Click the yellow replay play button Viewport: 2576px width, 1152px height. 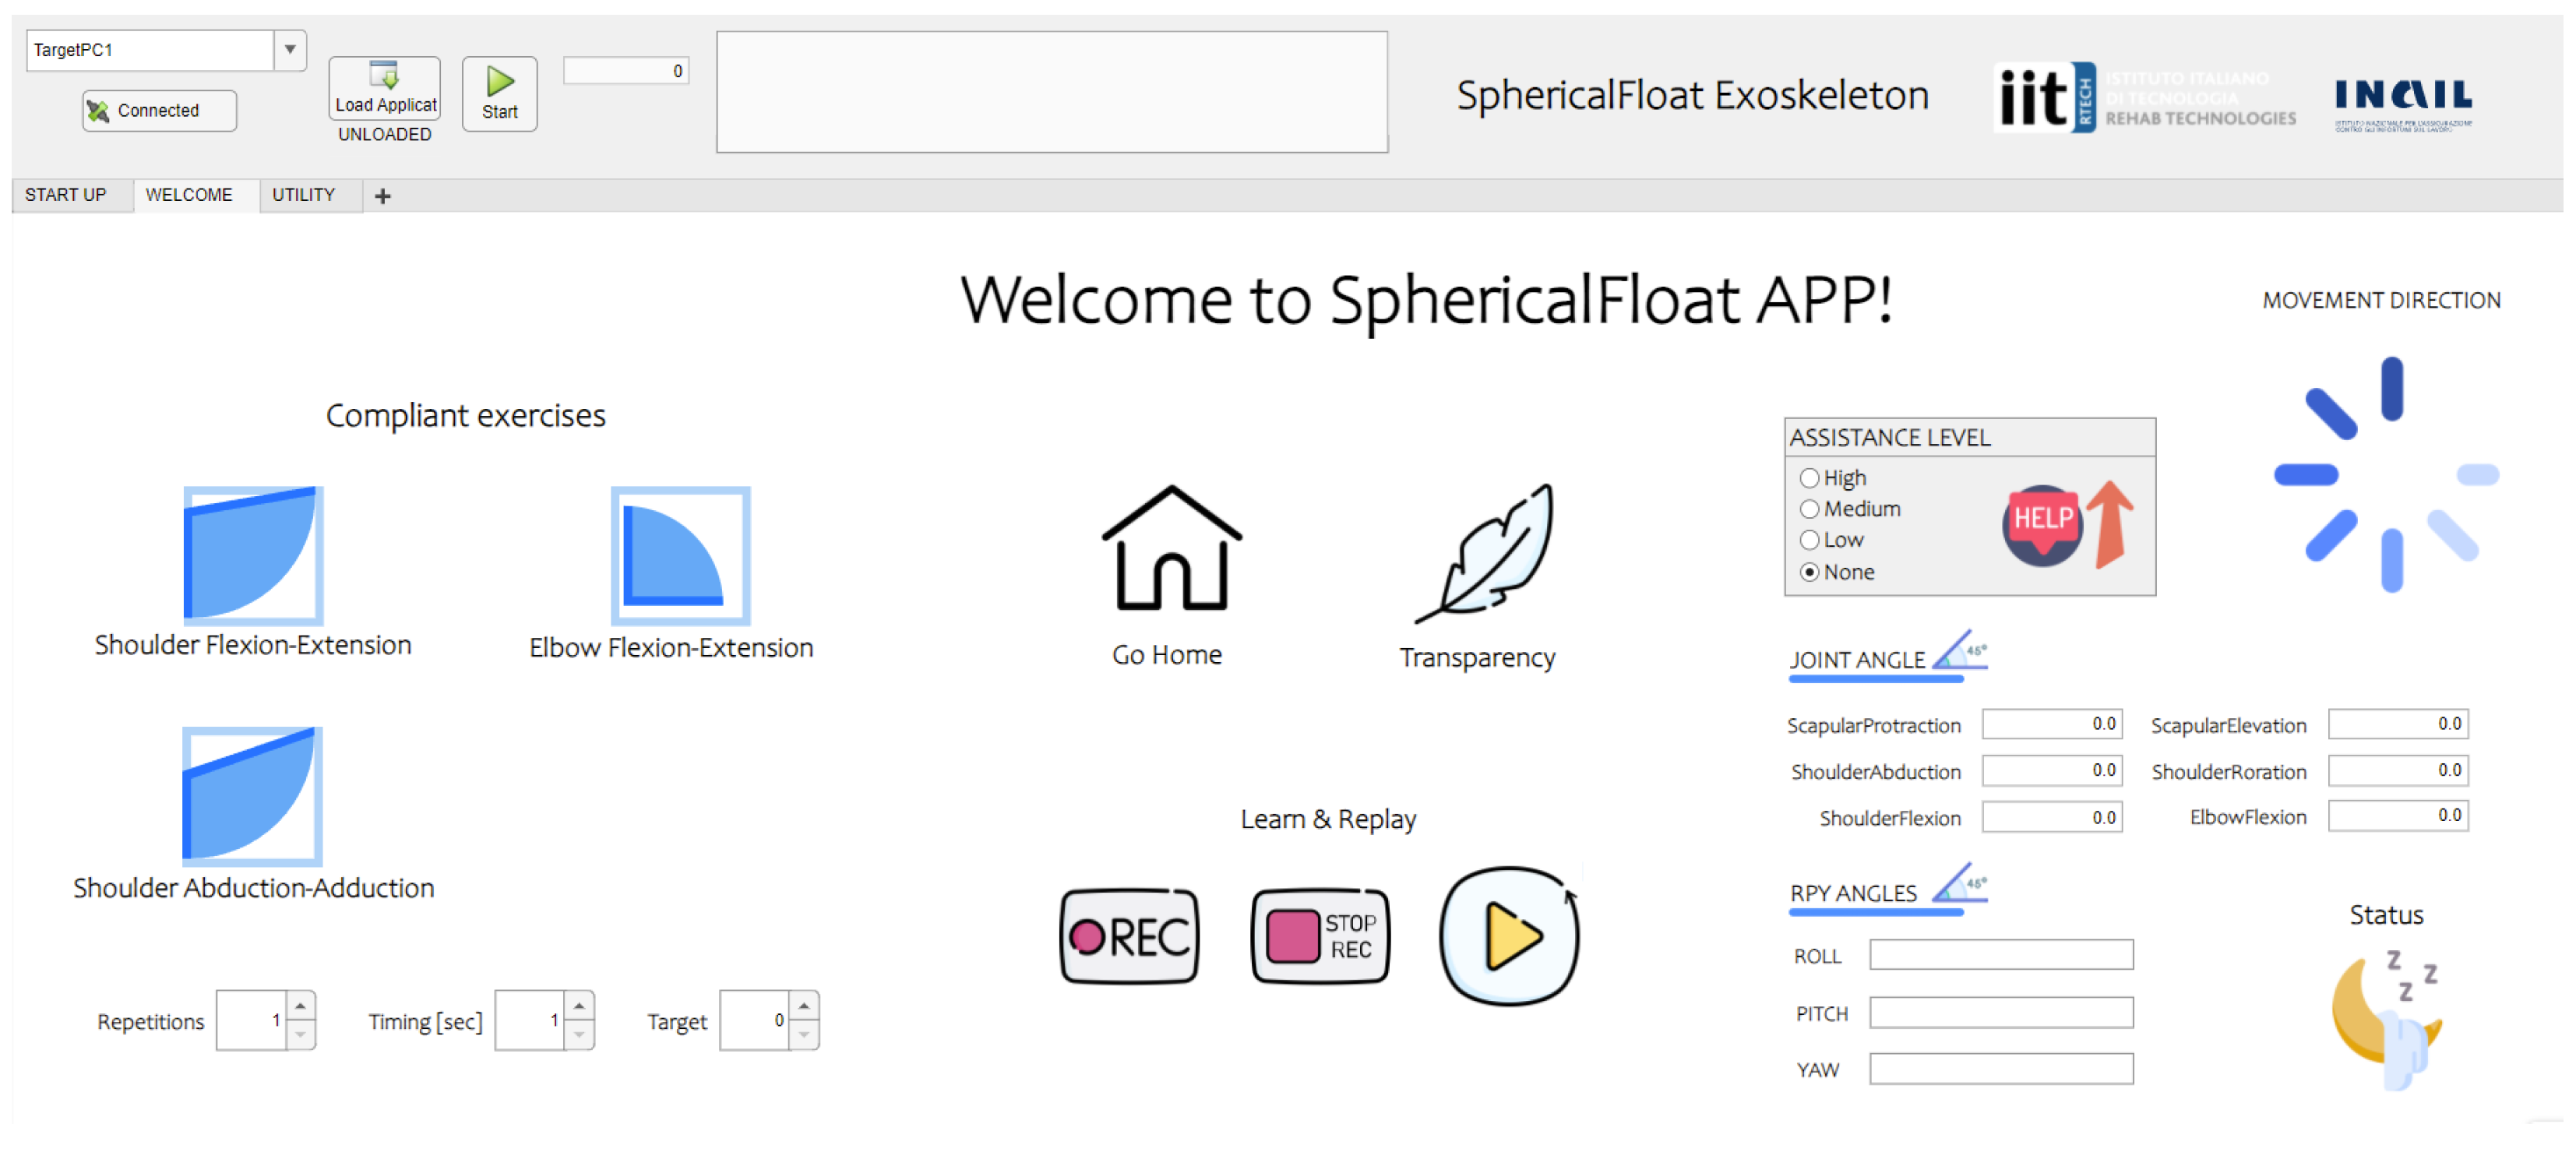click(x=1509, y=936)
